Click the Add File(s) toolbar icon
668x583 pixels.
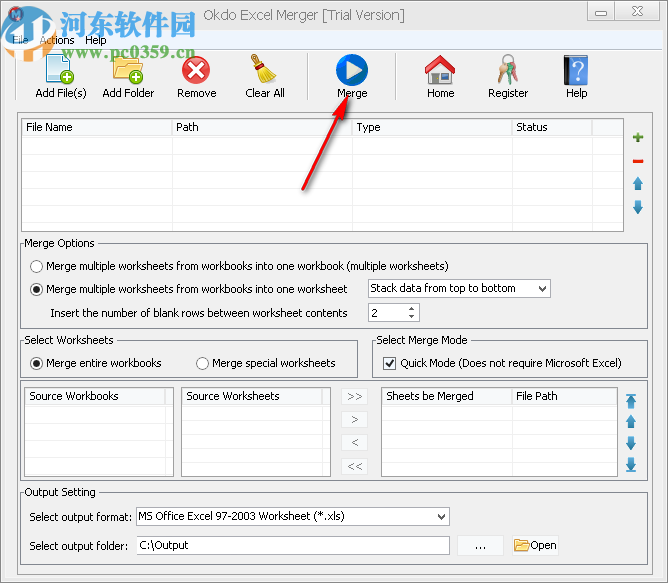pyautogui.click(x=60, y=69)
